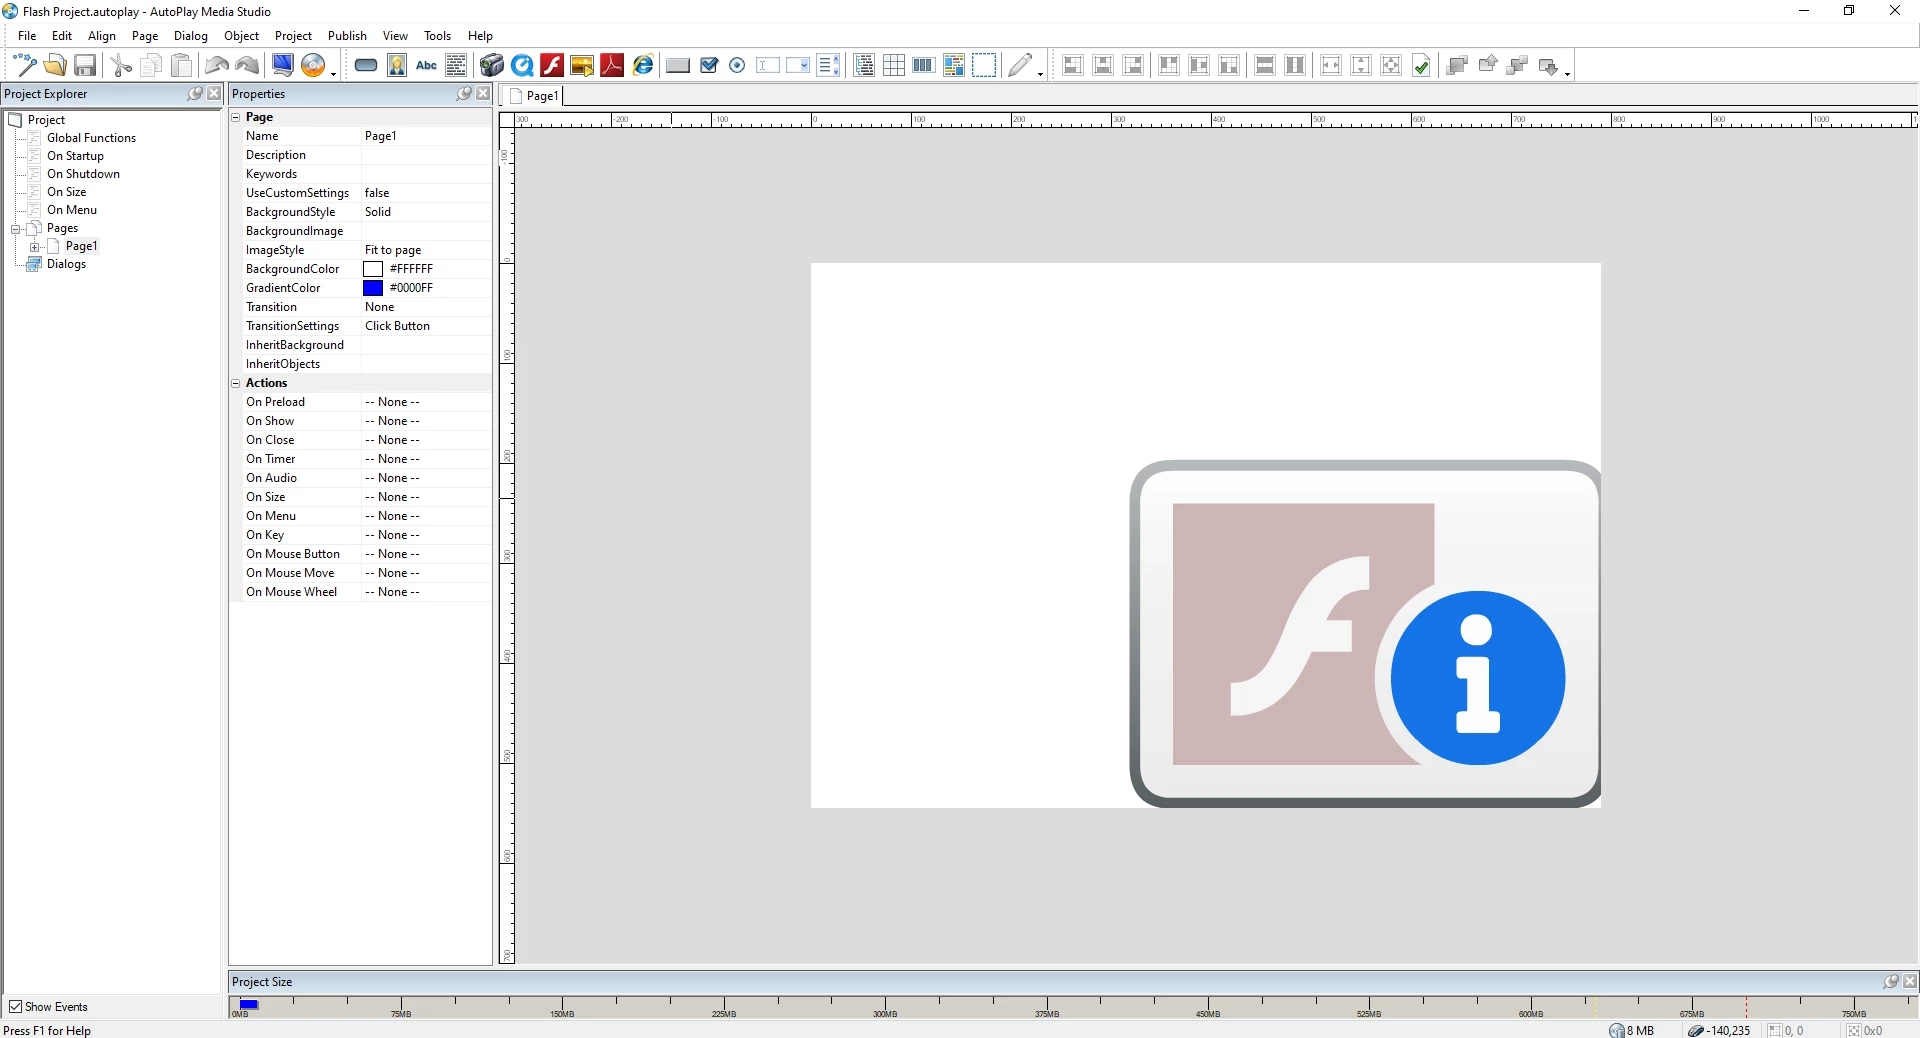1920x1038 pixels.
Task: Click the GradientColor blue swatch
Action: (373, 288)
